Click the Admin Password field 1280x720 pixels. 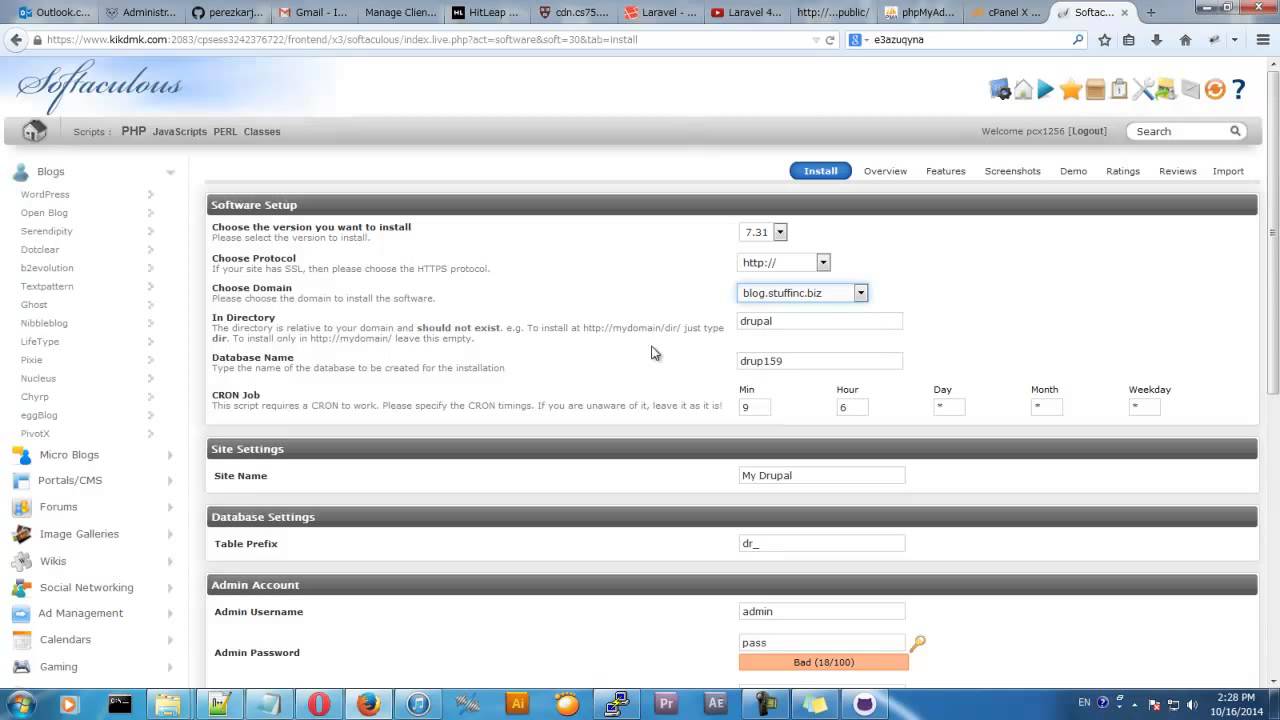pyautogui.click(x=822, y=643)
